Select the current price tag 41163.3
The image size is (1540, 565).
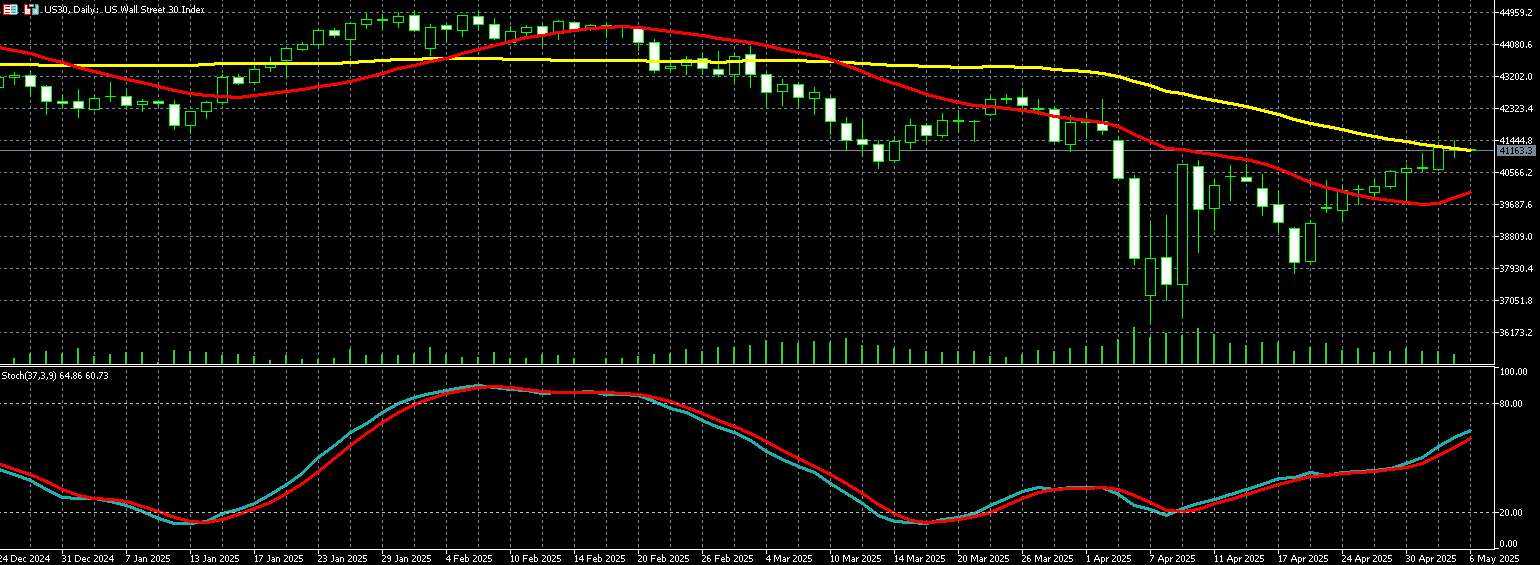(1516, 150)
